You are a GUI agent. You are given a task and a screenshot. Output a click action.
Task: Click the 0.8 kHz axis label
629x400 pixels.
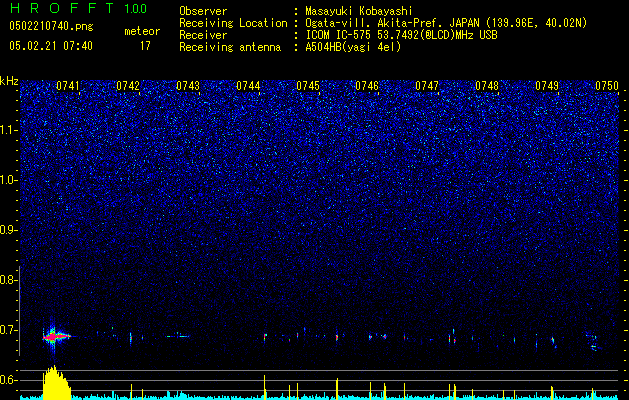9,280
